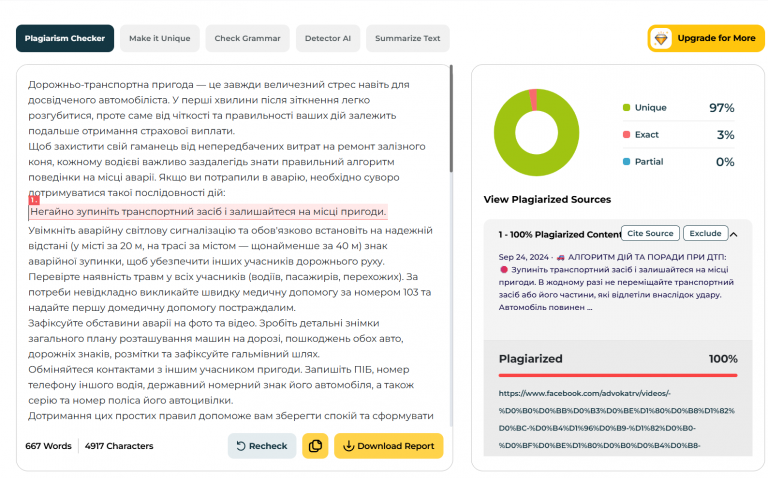Click the paragraph starting "Щоб захистити свій гаманець"
Viewport: 768px width, 478px height.
[x=227, y=169]
